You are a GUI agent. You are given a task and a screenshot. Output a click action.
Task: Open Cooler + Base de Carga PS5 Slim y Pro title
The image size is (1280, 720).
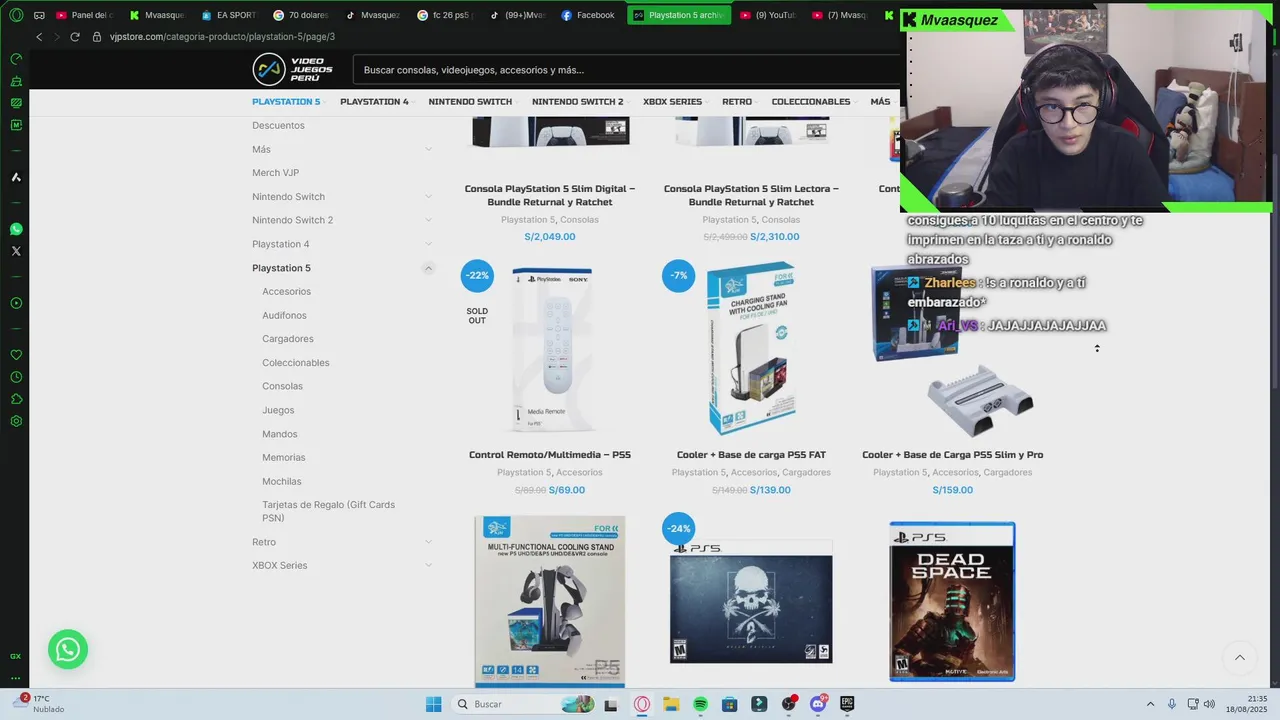click(x=953, y=455)
